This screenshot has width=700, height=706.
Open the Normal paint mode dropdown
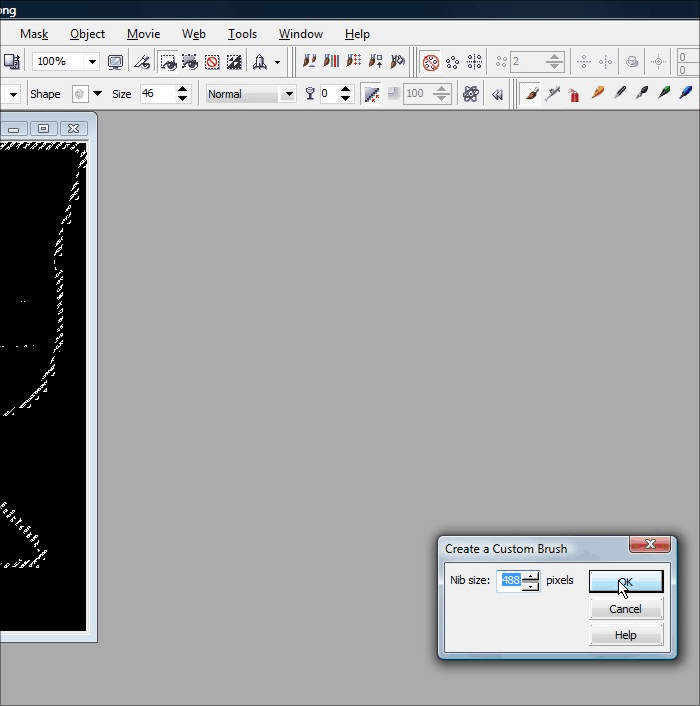click(288, 94)
